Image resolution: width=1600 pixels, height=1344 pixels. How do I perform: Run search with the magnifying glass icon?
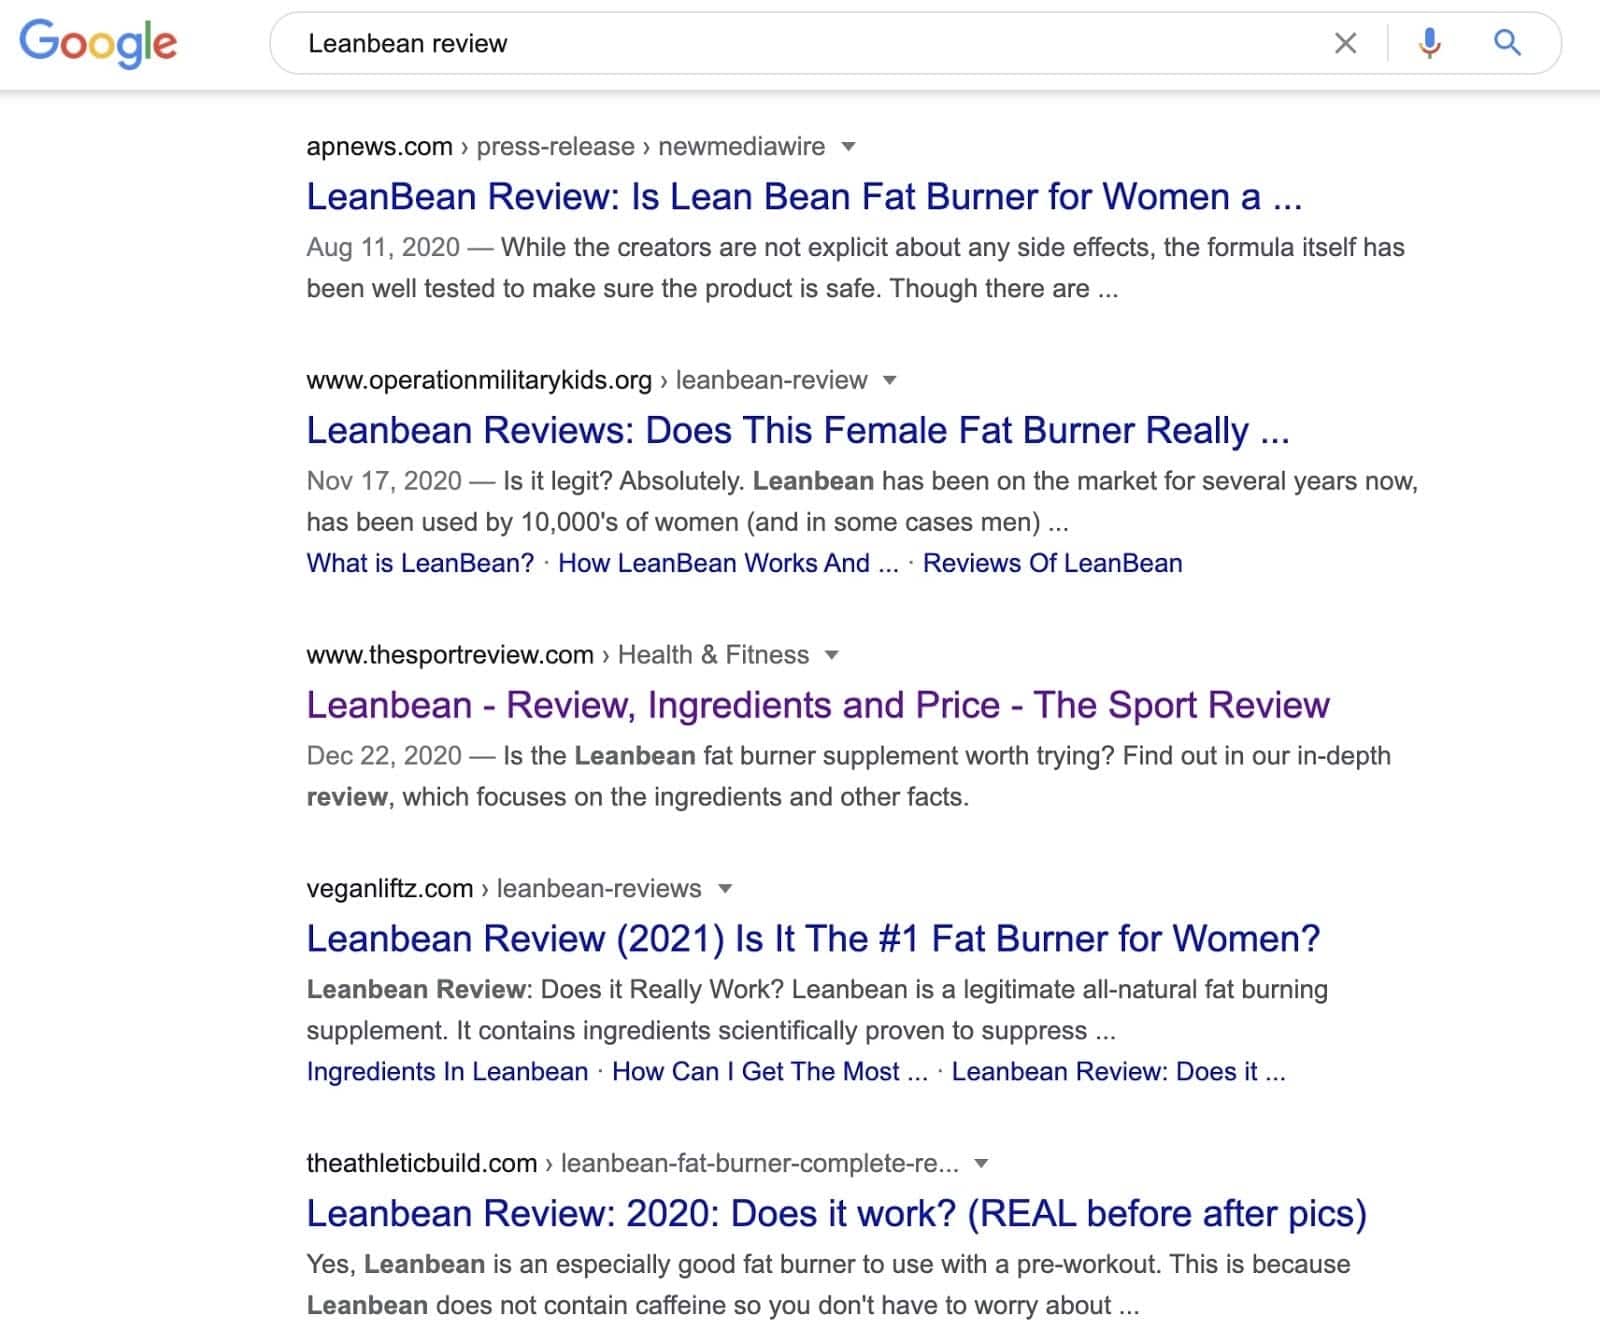click(1507, 43)
